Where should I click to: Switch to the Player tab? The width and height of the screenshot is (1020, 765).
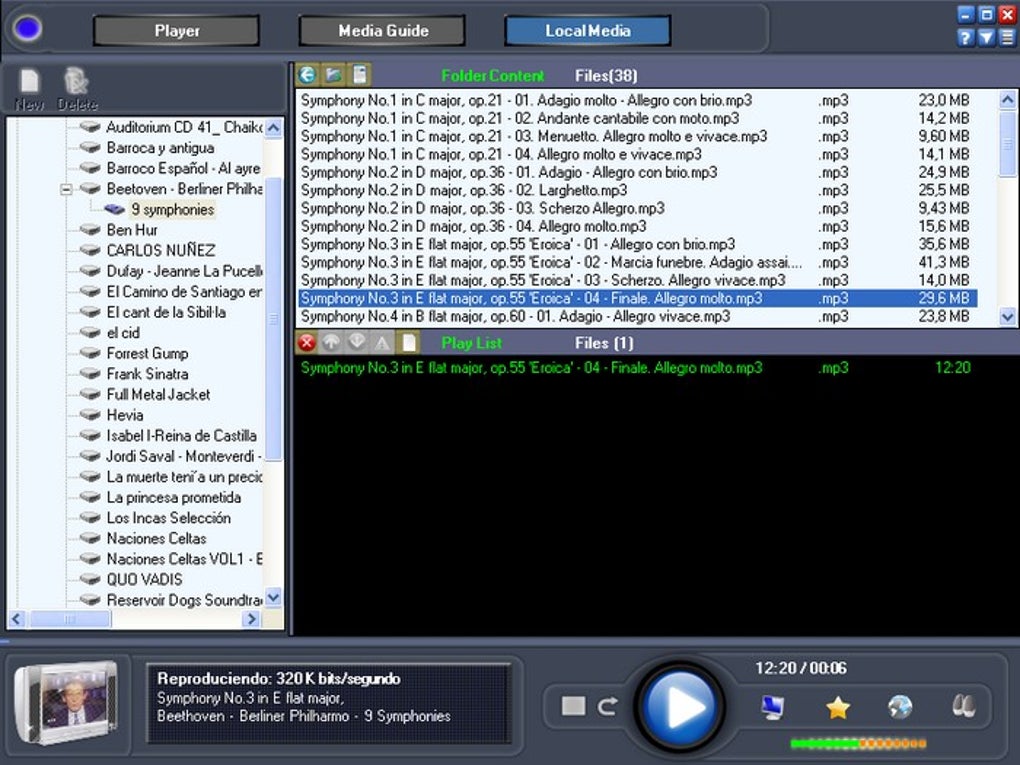click(x=176, y=31)
